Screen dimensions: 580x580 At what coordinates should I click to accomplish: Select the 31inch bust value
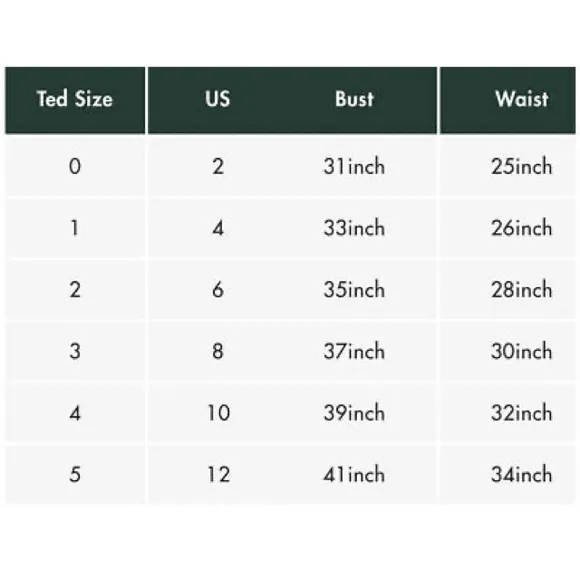(x=354, y=166)
